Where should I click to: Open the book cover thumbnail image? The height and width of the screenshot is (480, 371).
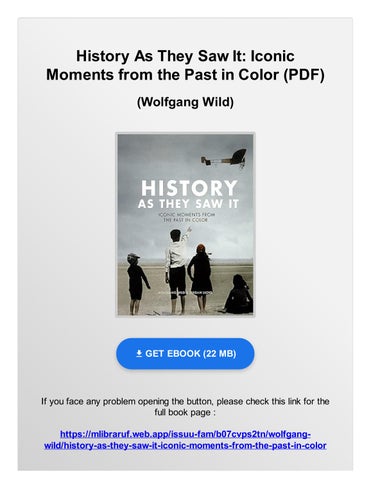click(185, 224)
